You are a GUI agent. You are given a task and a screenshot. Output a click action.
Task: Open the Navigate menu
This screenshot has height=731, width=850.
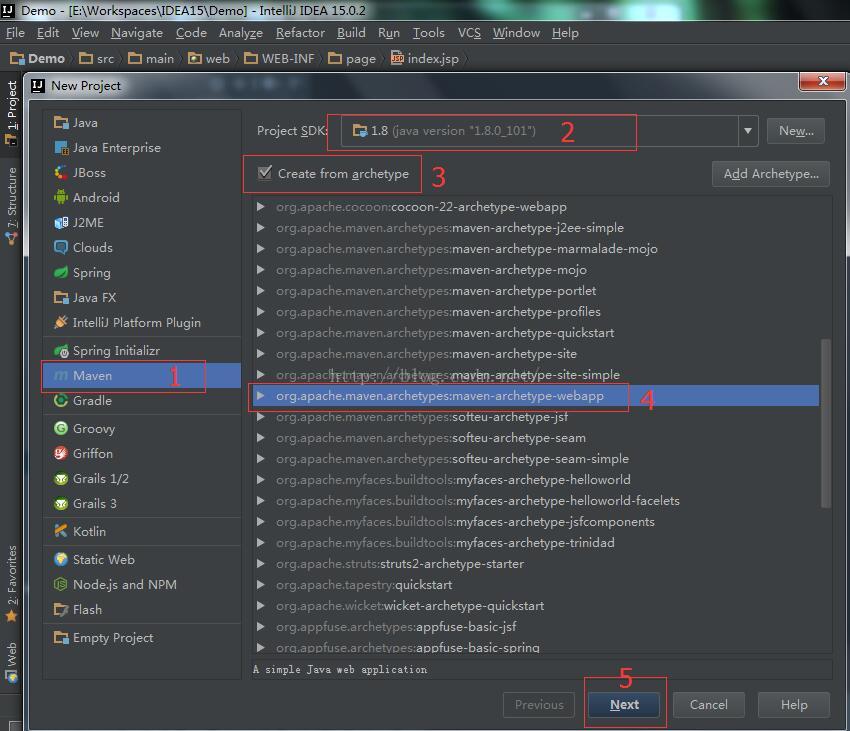[137, 33]
